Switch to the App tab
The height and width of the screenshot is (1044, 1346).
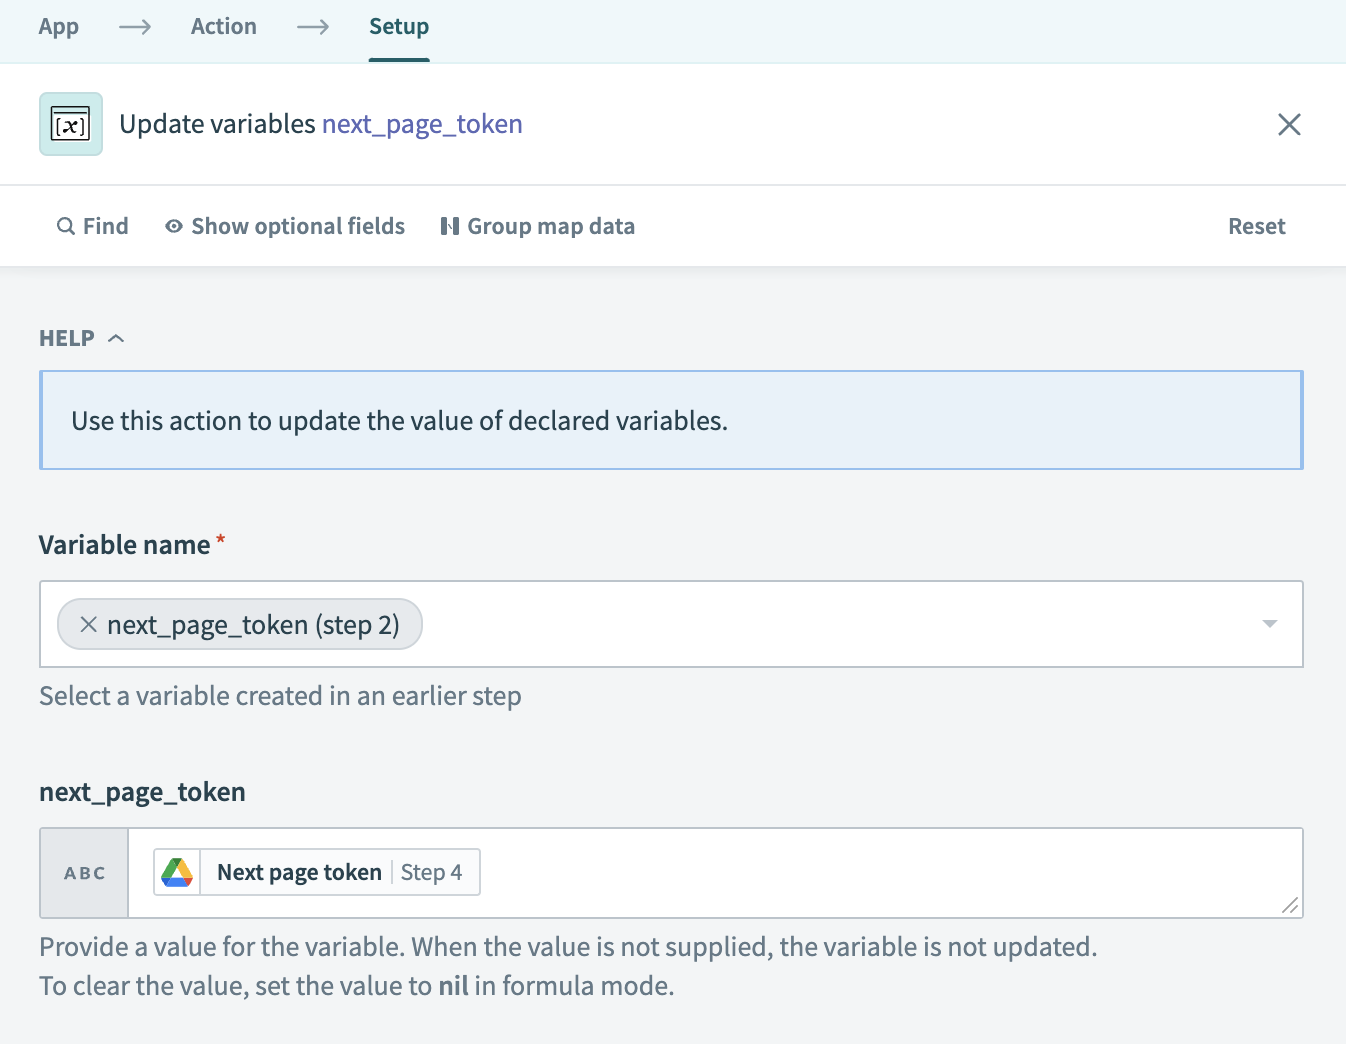coord(58,27)
